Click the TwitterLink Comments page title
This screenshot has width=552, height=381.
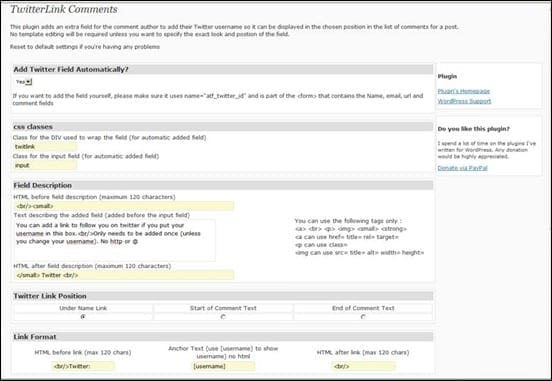click(64, 9)
